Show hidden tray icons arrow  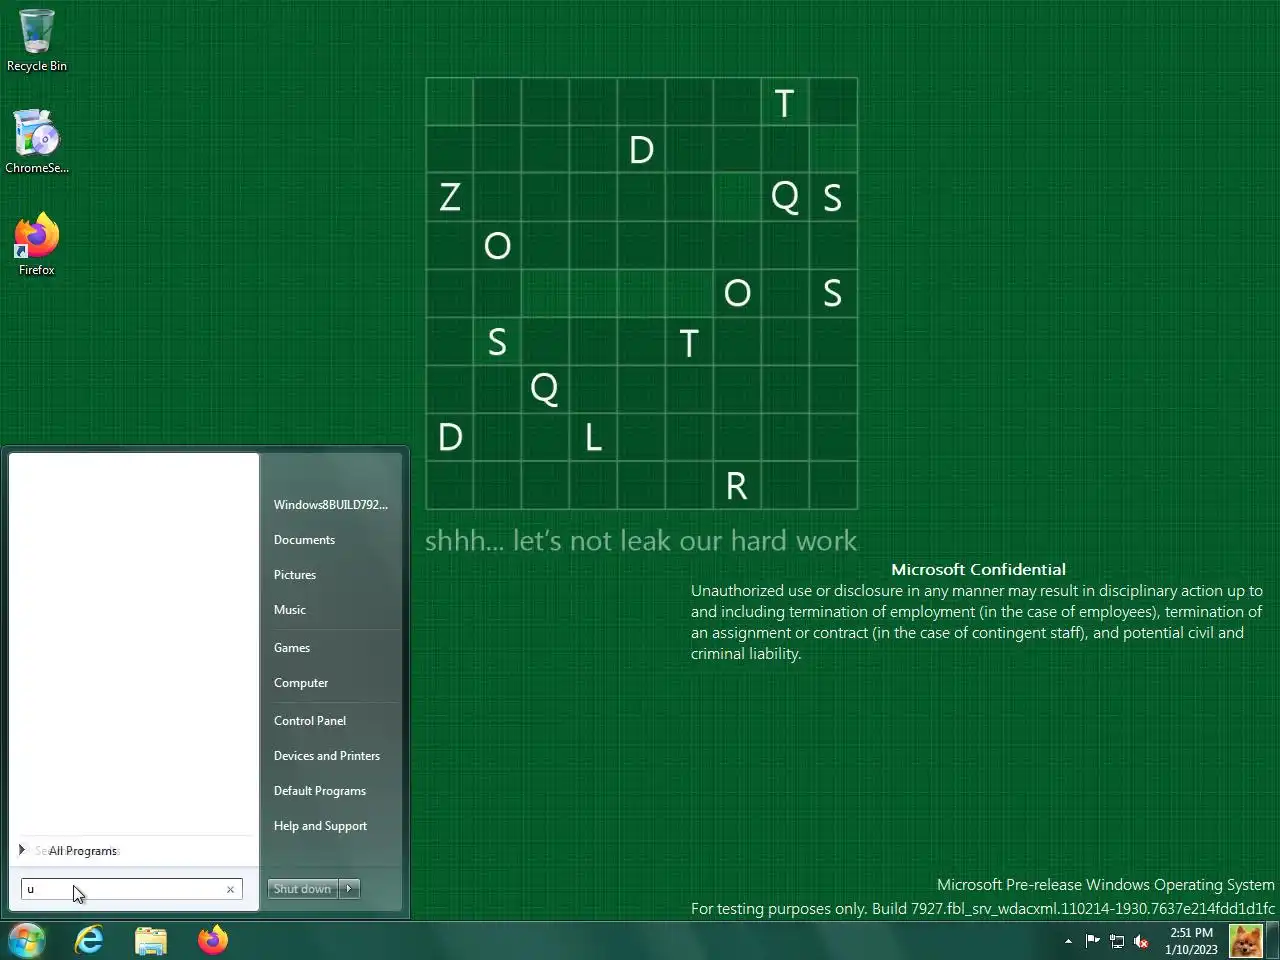tap(1068, 941)
